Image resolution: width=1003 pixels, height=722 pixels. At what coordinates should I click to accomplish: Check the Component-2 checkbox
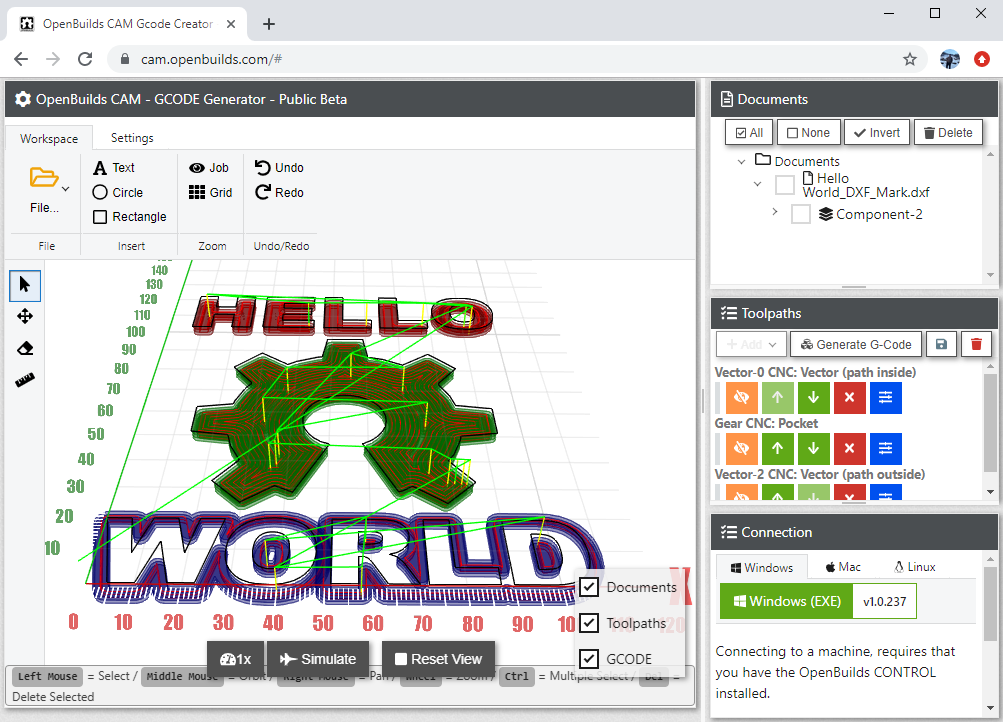(800, 214)
